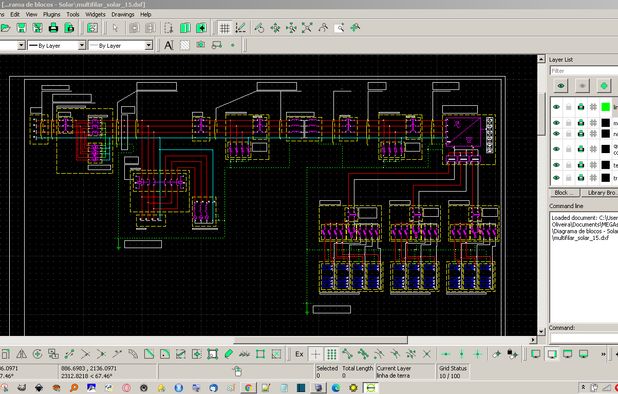Show all layers with eye button
Screen dimensions: 618x394
click(x=561, y=85)
